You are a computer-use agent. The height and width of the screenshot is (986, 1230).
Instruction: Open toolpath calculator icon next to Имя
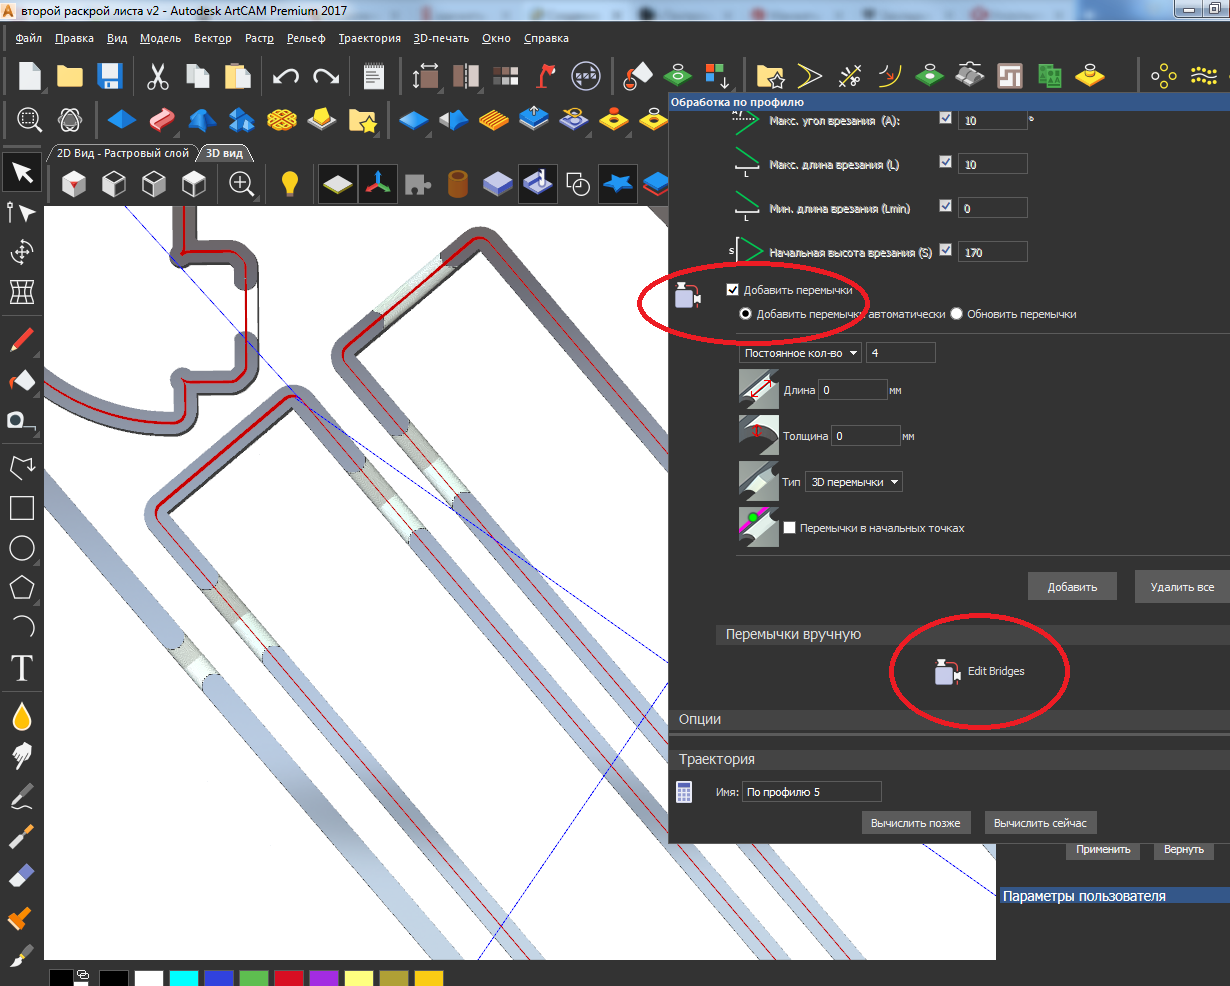click(x=685, y=792)
